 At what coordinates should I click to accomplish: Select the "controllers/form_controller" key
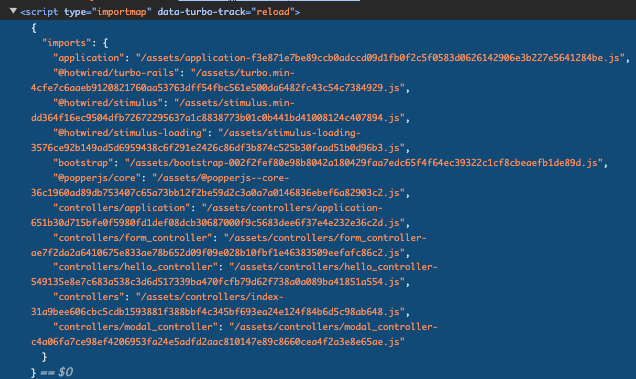point(133,238)
